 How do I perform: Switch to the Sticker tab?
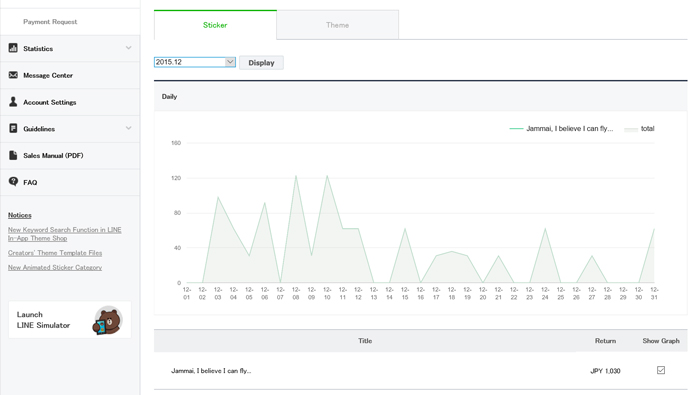click(215, 25)
